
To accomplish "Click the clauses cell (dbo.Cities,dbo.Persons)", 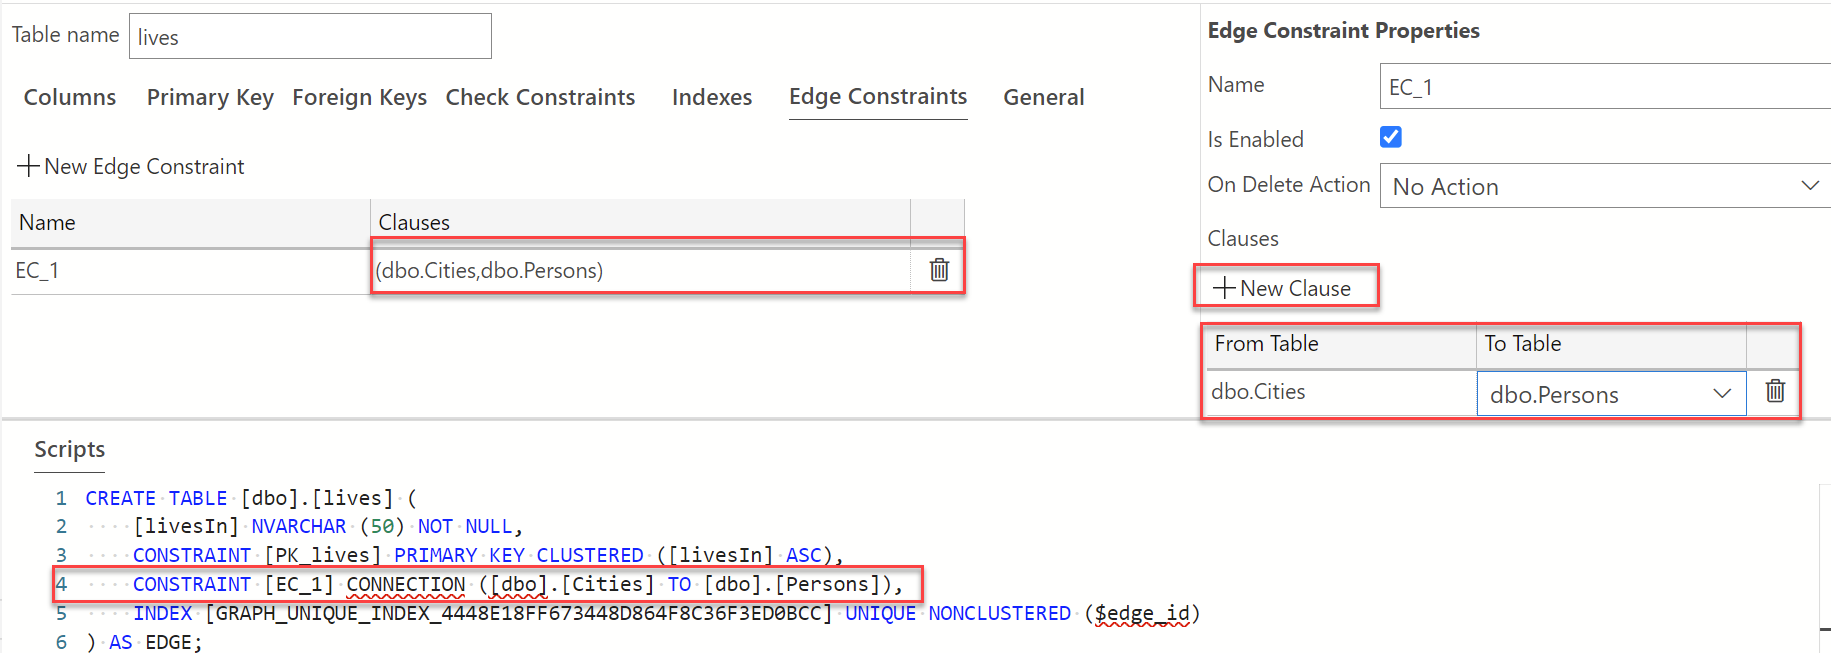I will (640, 270).
